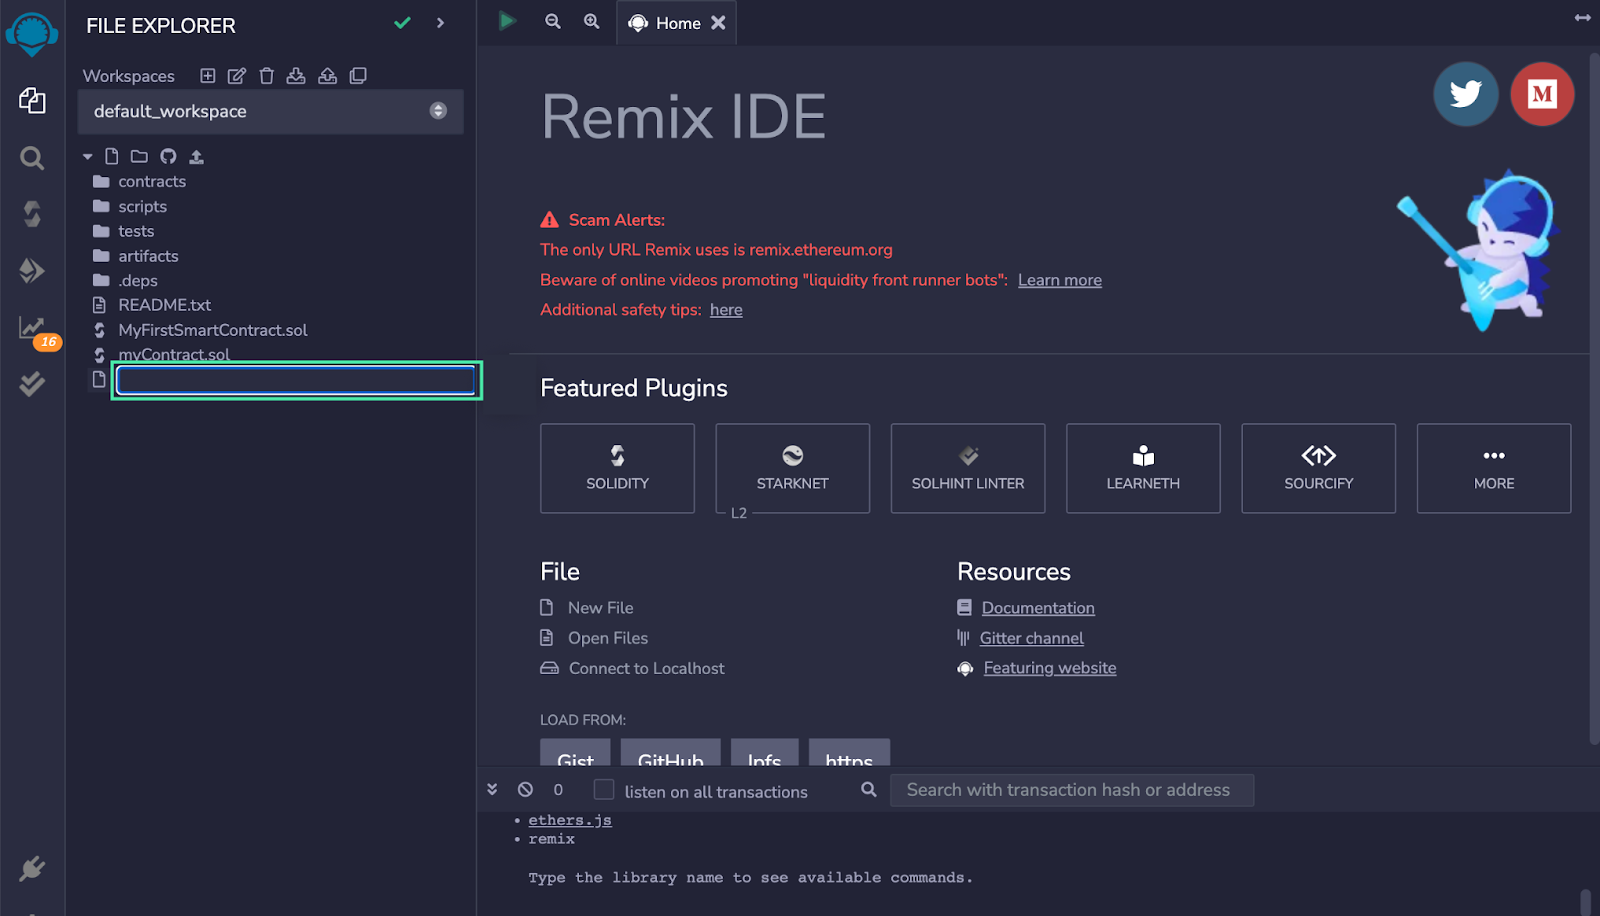Open the default_workspace dropdown selector
The height and width of the screenshot is (916, 1600).
[x=438, y=111]
